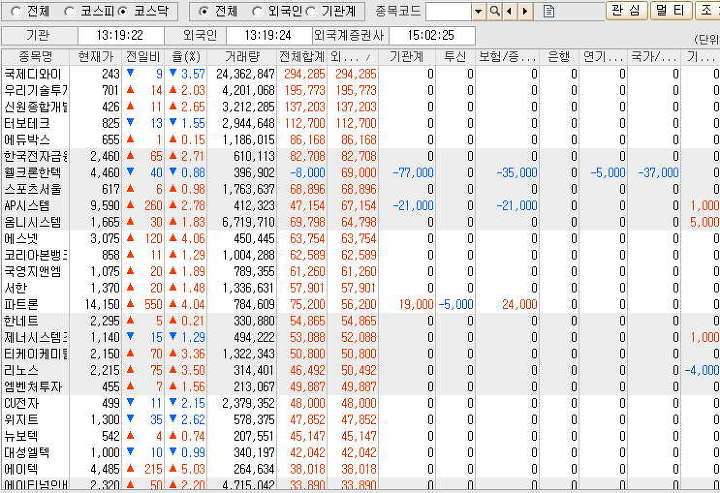Click the previous stock left arrow icon
The width and height of the screenshot is (720, 493).
click(x=509, y=11)
